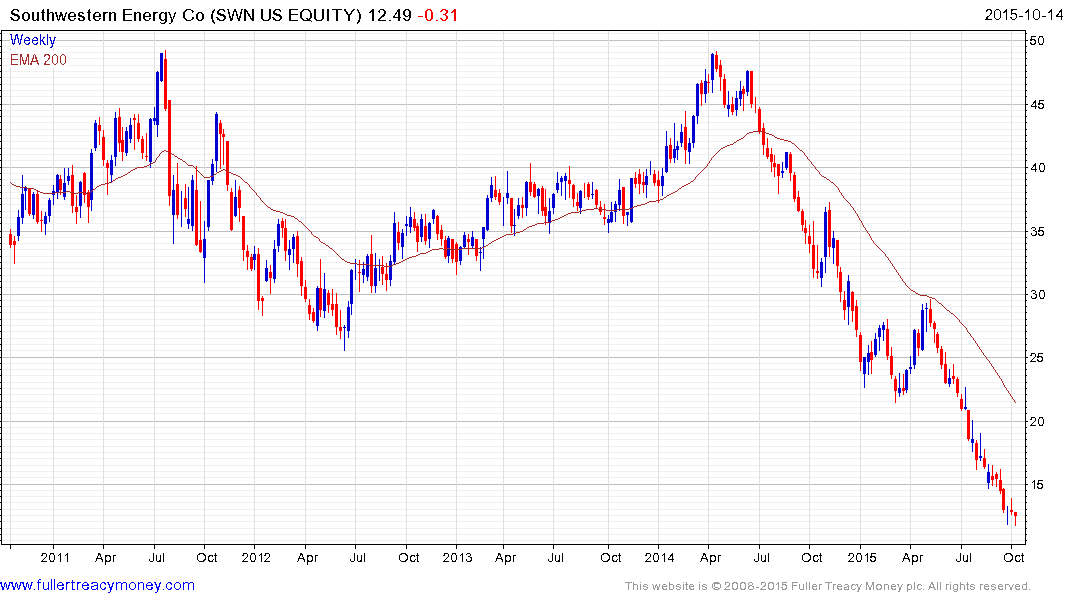Click the ticker text '(SWN US EQUITY)'
Viewport: 1075px width, 600px height.
286,15
